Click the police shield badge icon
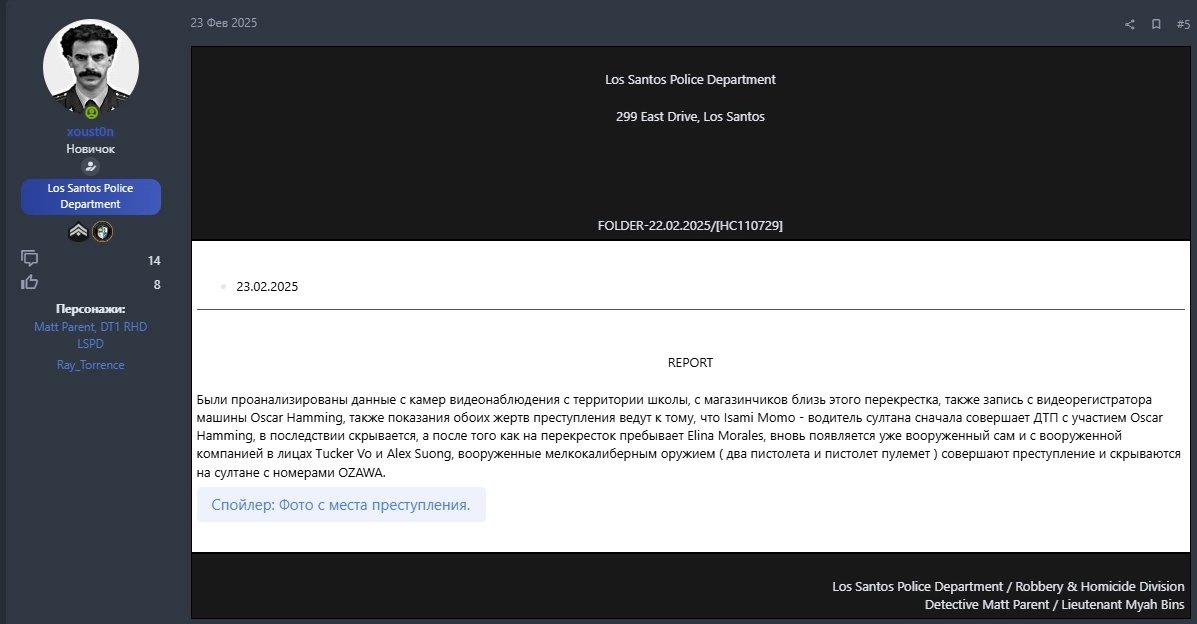This screenshot has width=1197, height=624. point(102,232)
